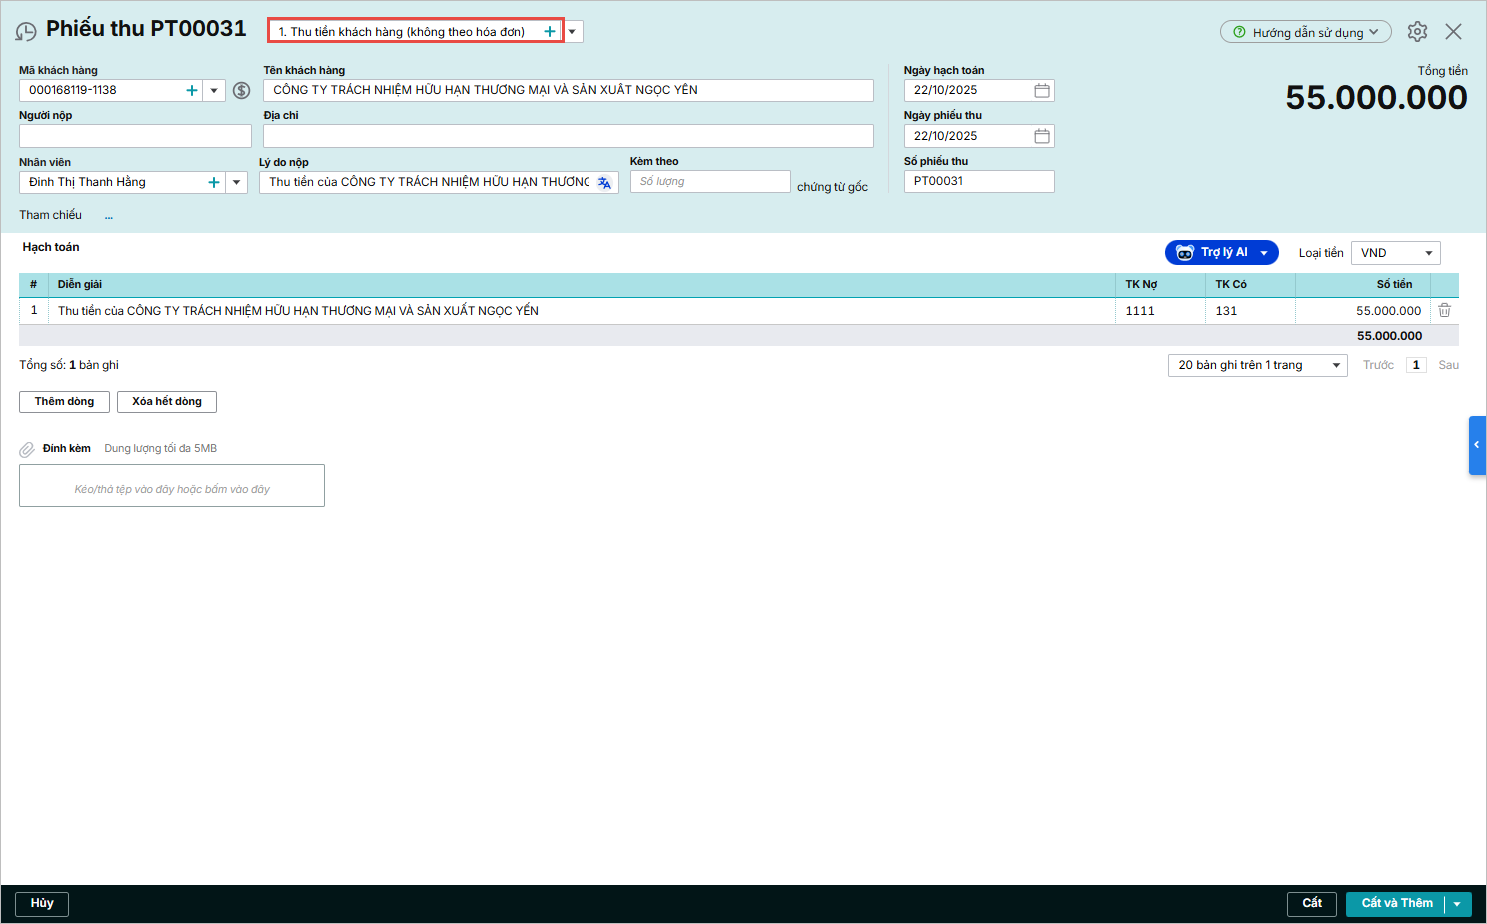Open the Loại tiền VND dropdown
Image resolution: width=1487 pixels, height=924 pixels.
click(x=1395, y=254)
